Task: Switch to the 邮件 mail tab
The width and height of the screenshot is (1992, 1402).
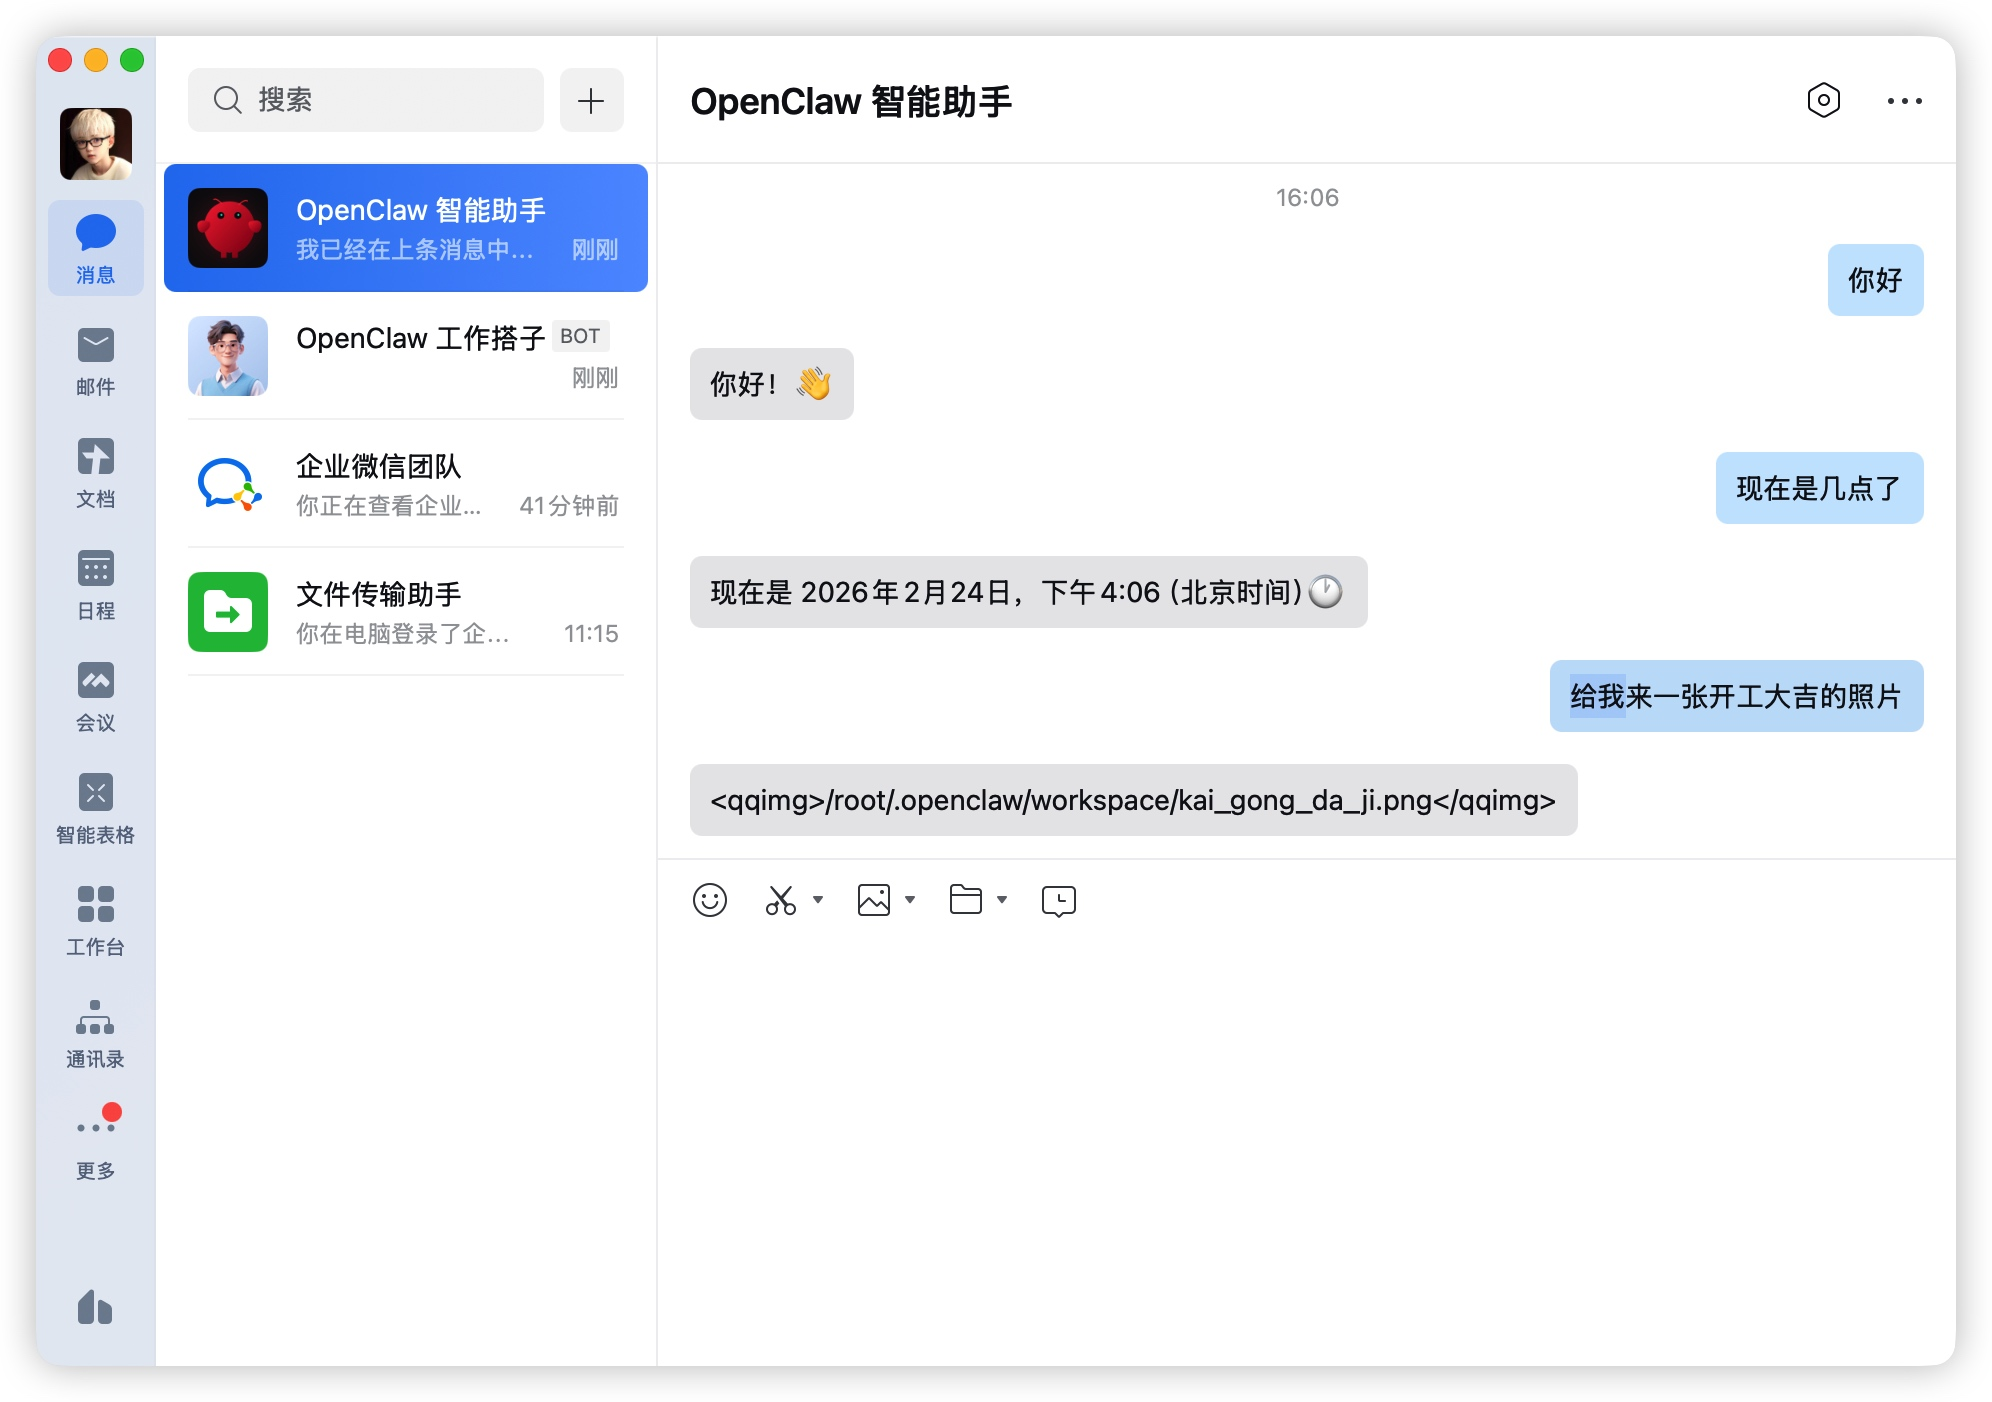Action: point(95,360)
